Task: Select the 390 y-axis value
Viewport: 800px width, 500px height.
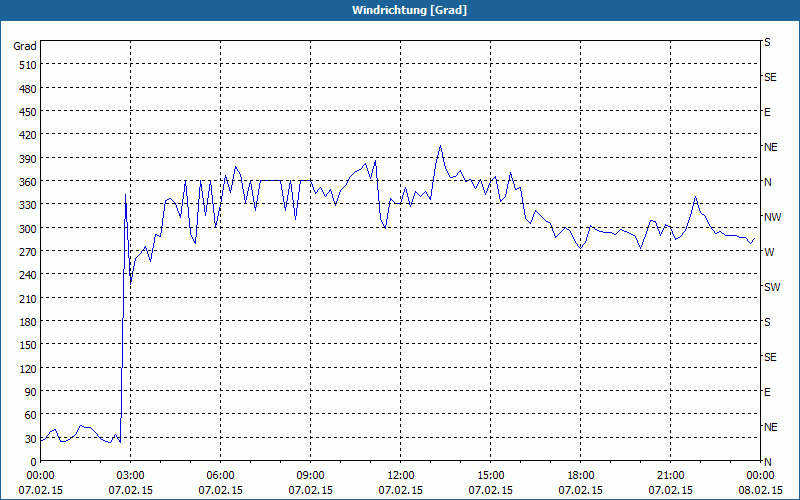Action: click(x=28, y=159)
